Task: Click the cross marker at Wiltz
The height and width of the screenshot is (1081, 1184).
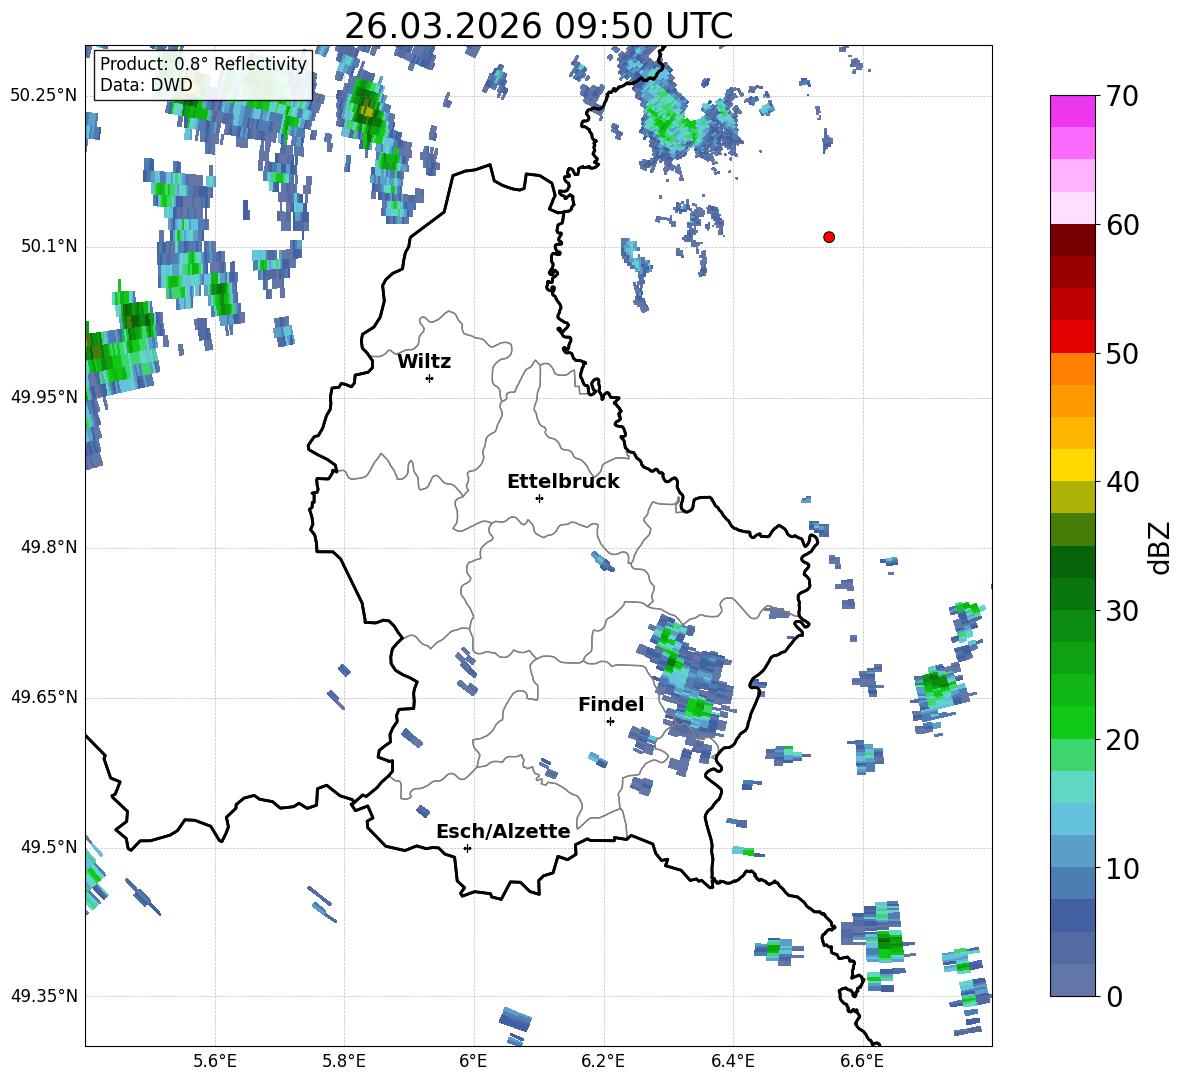Action: [429, 378]
